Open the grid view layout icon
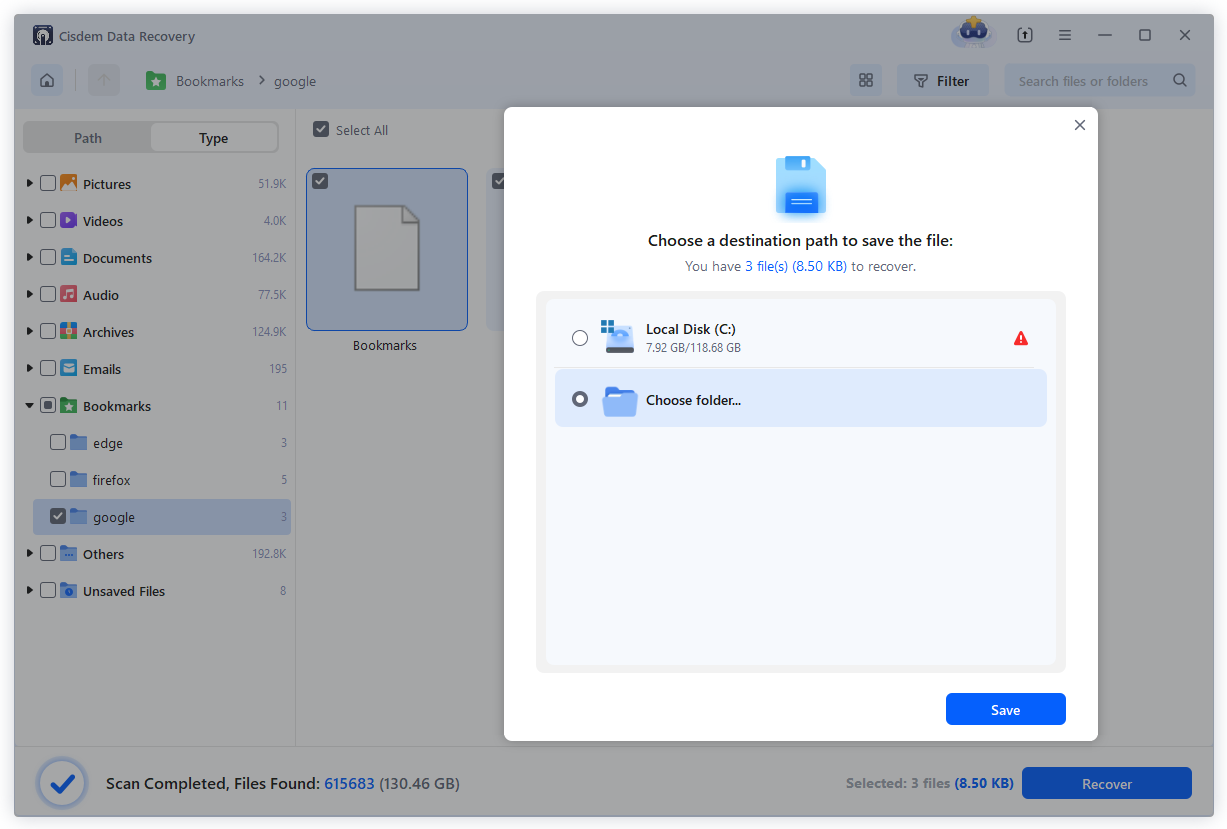1227x829 pixels. click(866, 79)
